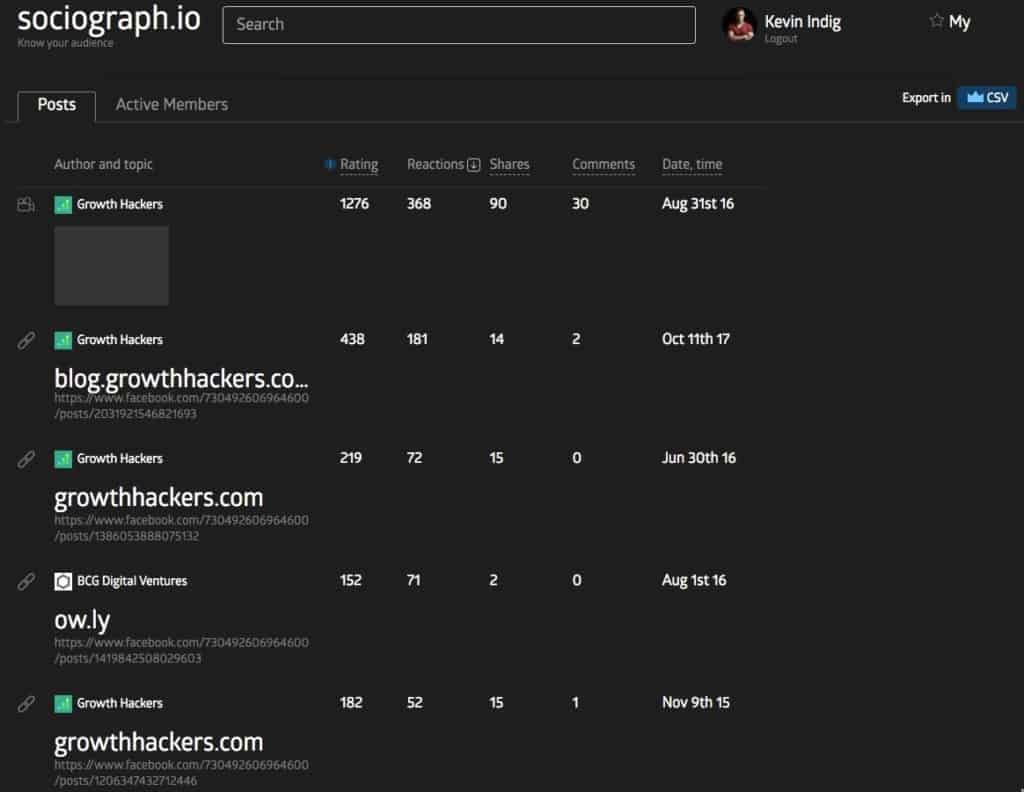The width and height of the screenshot is (1024, 792).
Task: Click Growth Hackers avatar on Aug 31st 16 post
Action: (x=63, y=205)
